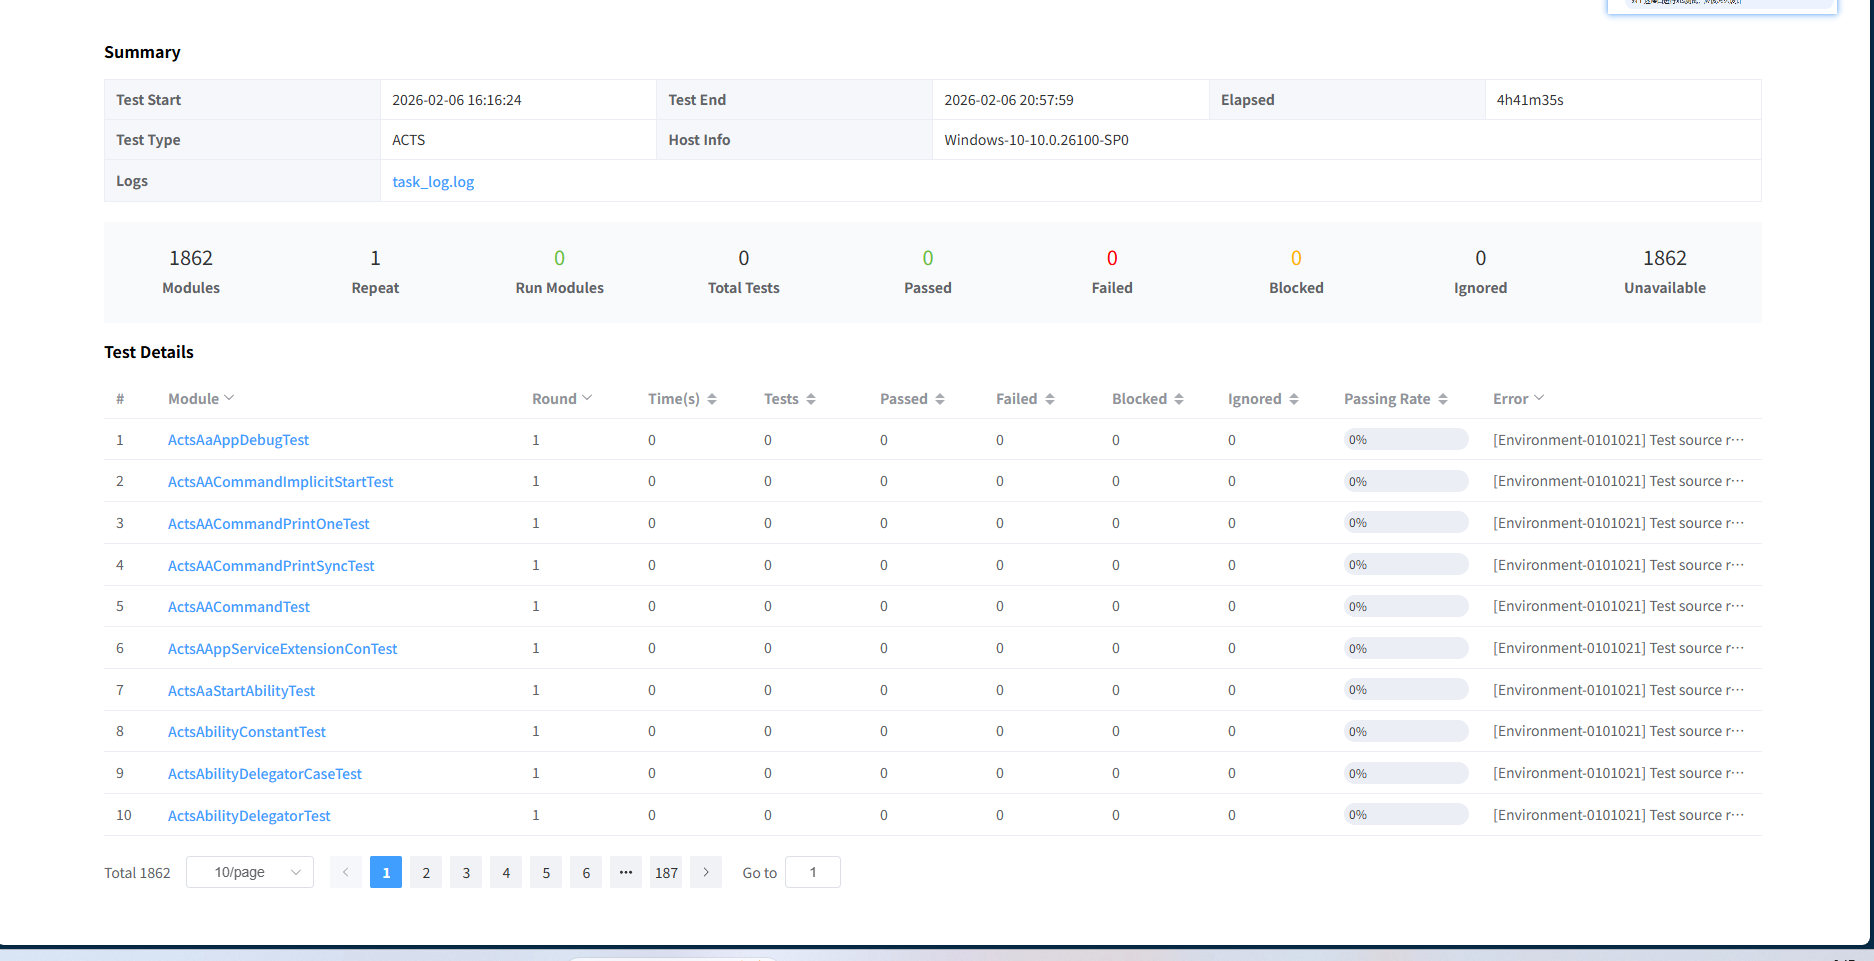Jump to last page 187

click(x=666, y=872)
